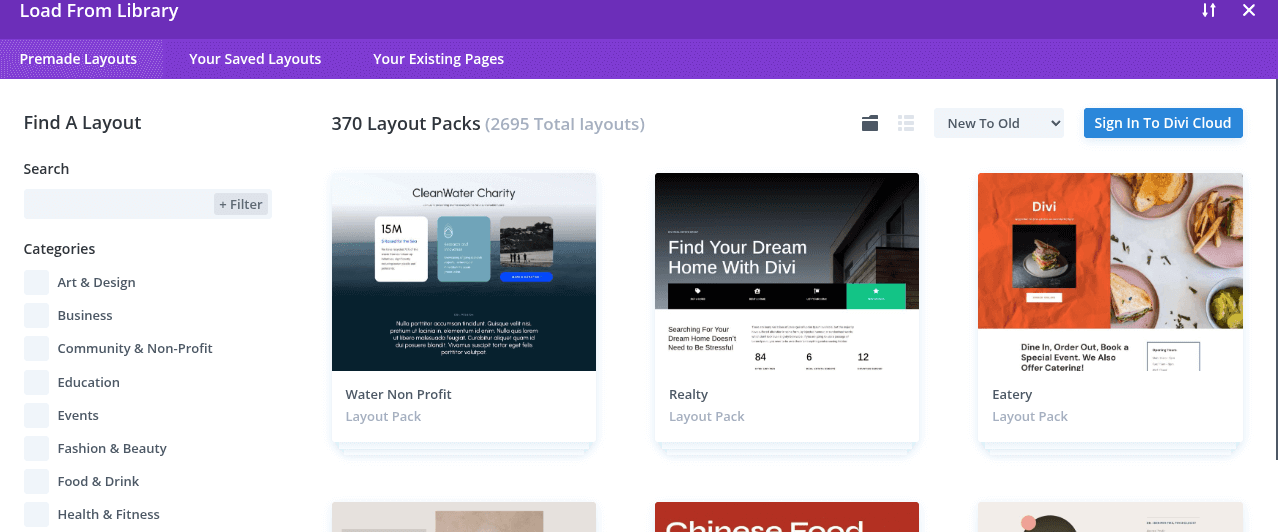Click the layout search input field
Viewport: 1278px width, 532px height.
click(118, 204)
